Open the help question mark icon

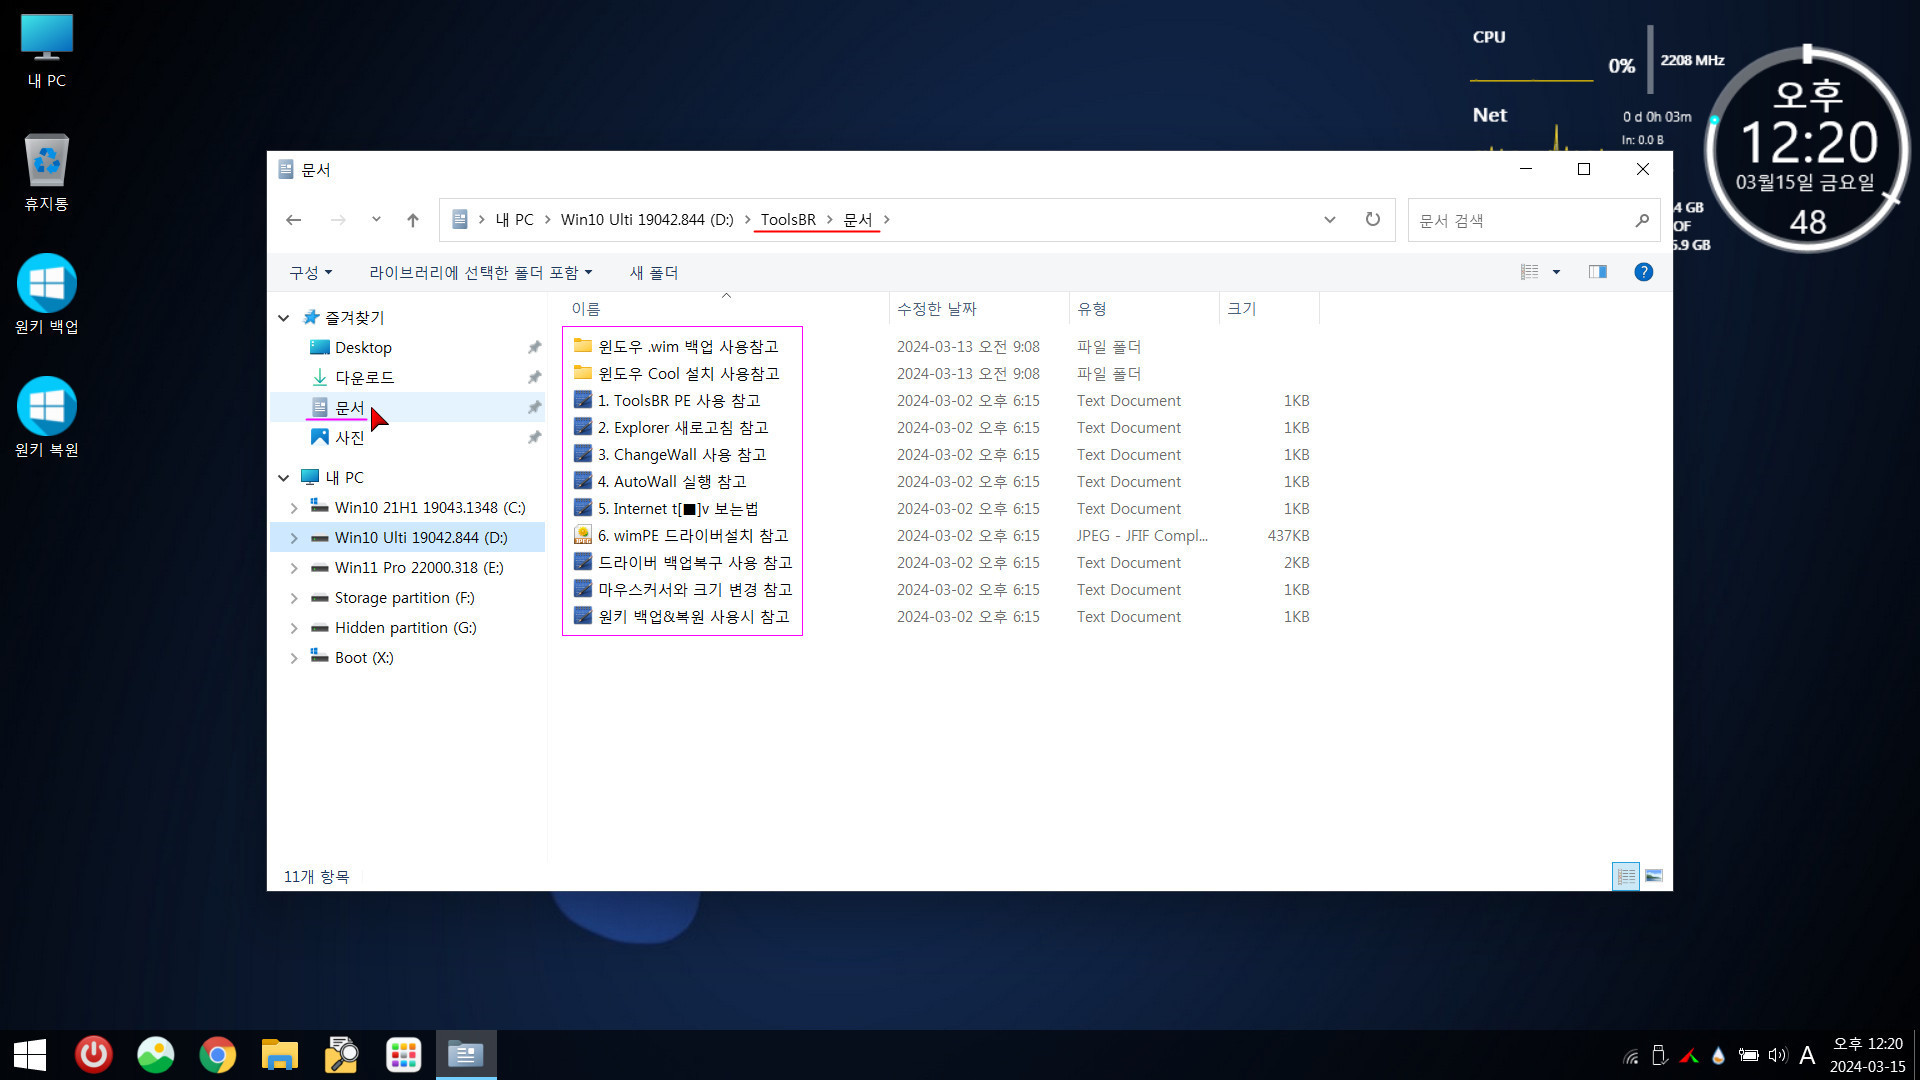click(1643, 272)
